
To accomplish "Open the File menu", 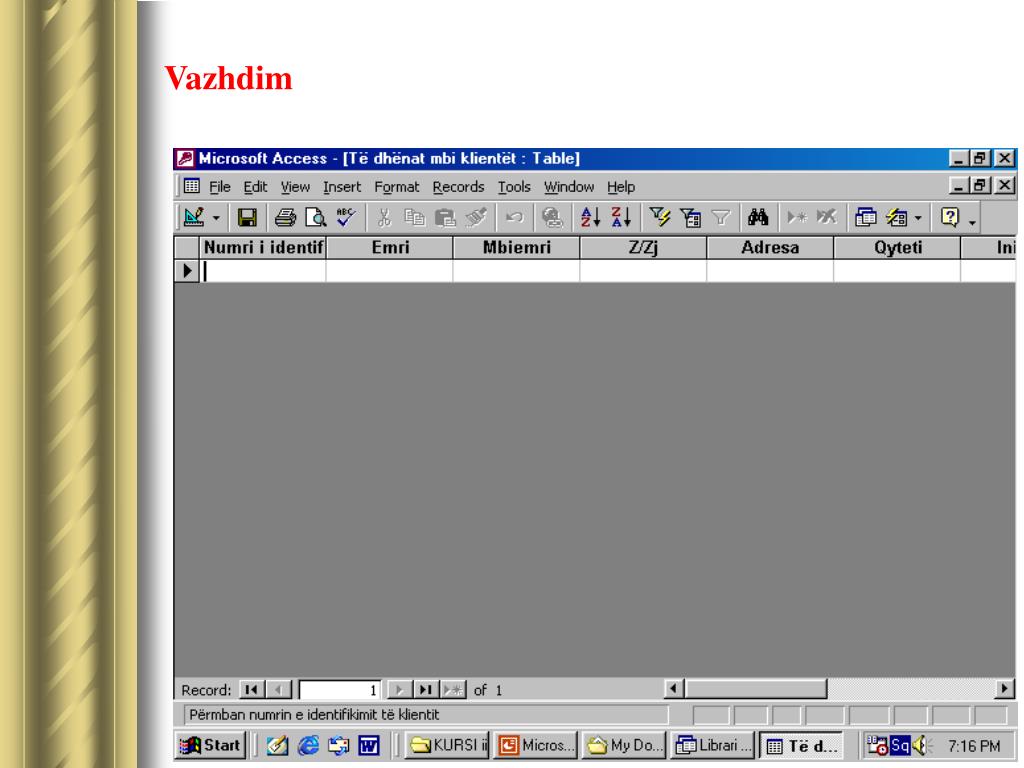I will 220,187.
